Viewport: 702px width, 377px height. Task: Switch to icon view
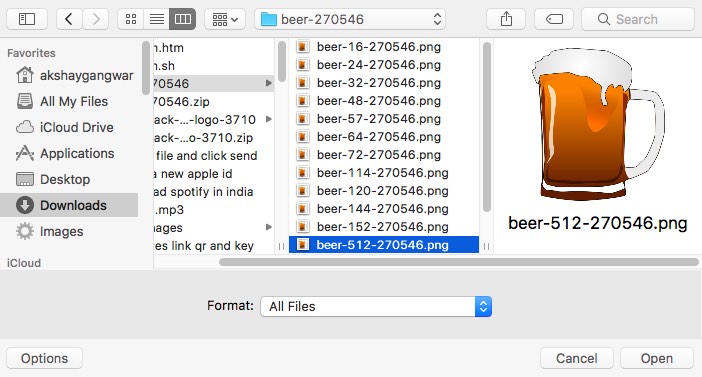point(131,19)
